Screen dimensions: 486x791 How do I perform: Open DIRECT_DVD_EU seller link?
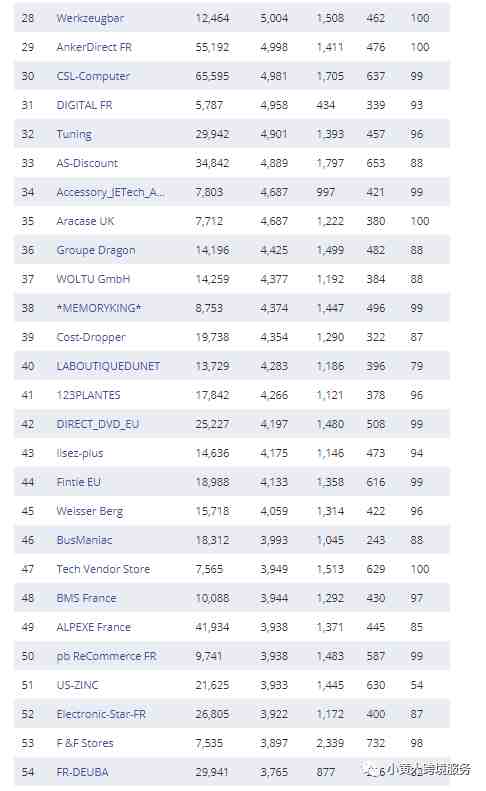pyautogui.click(x=97, y=424)
